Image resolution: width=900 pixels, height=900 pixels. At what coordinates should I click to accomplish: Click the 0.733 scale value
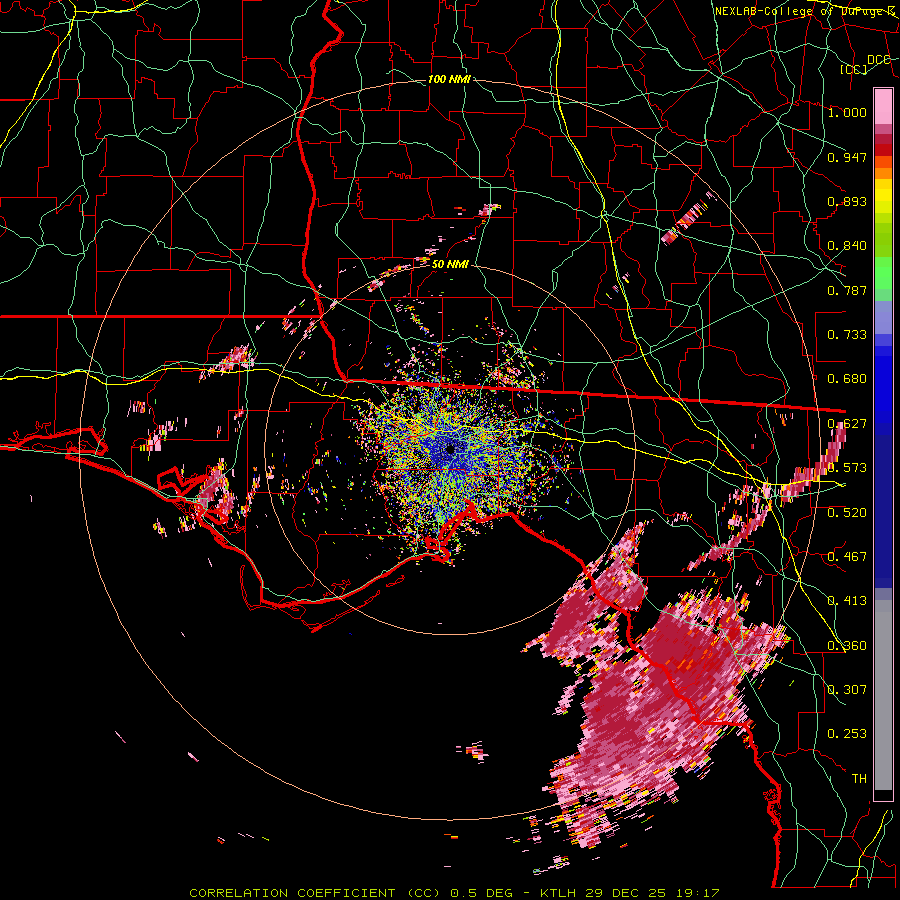click(847, 335)
